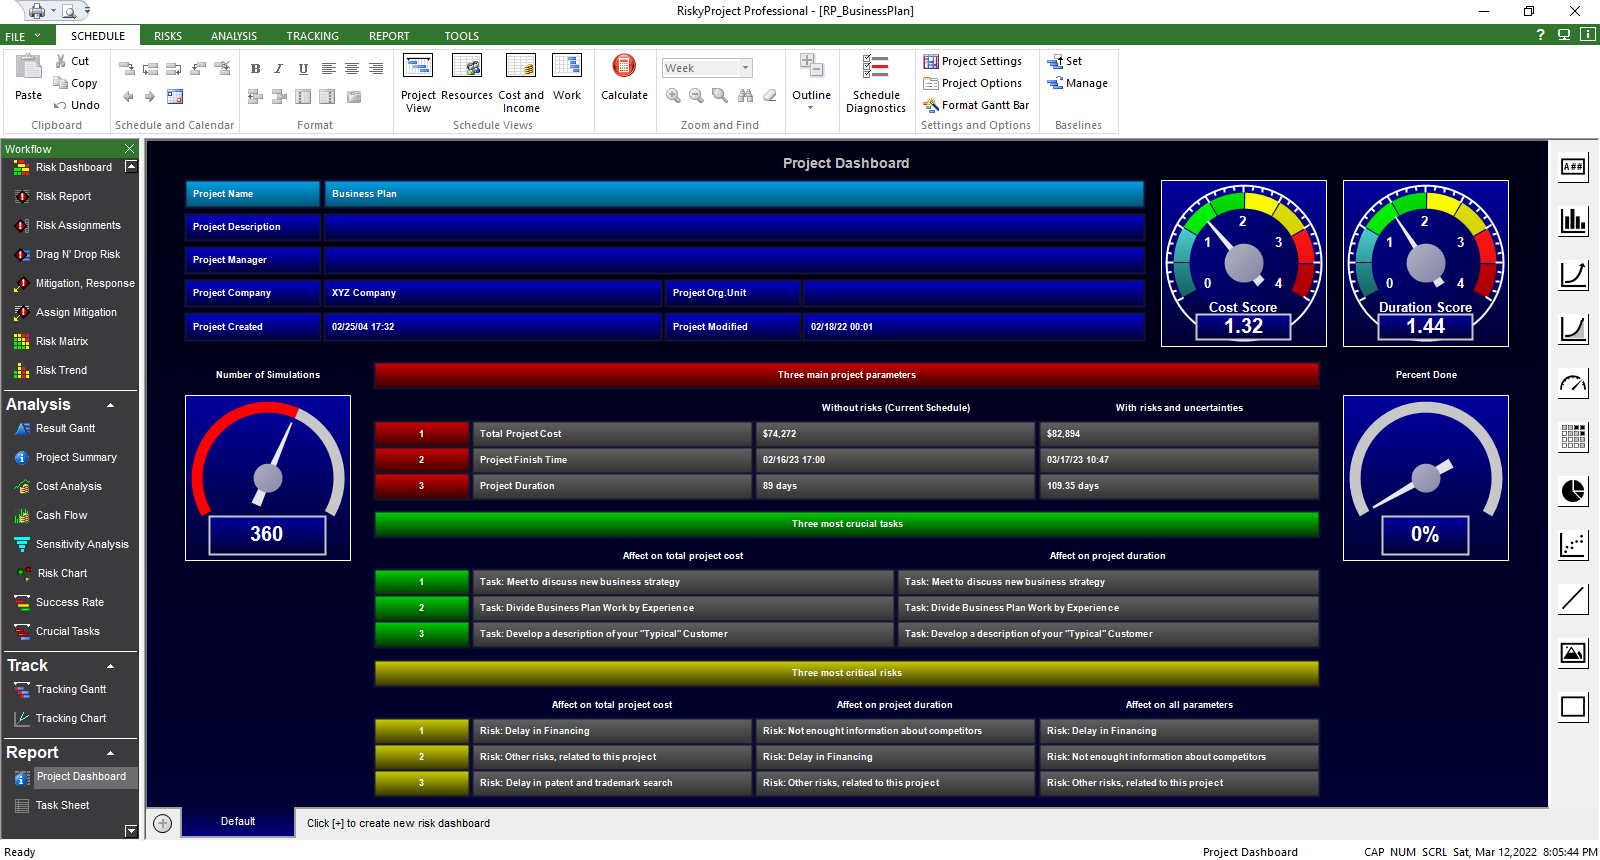Open the FILE menu dropdown

(x=23, y=36)
